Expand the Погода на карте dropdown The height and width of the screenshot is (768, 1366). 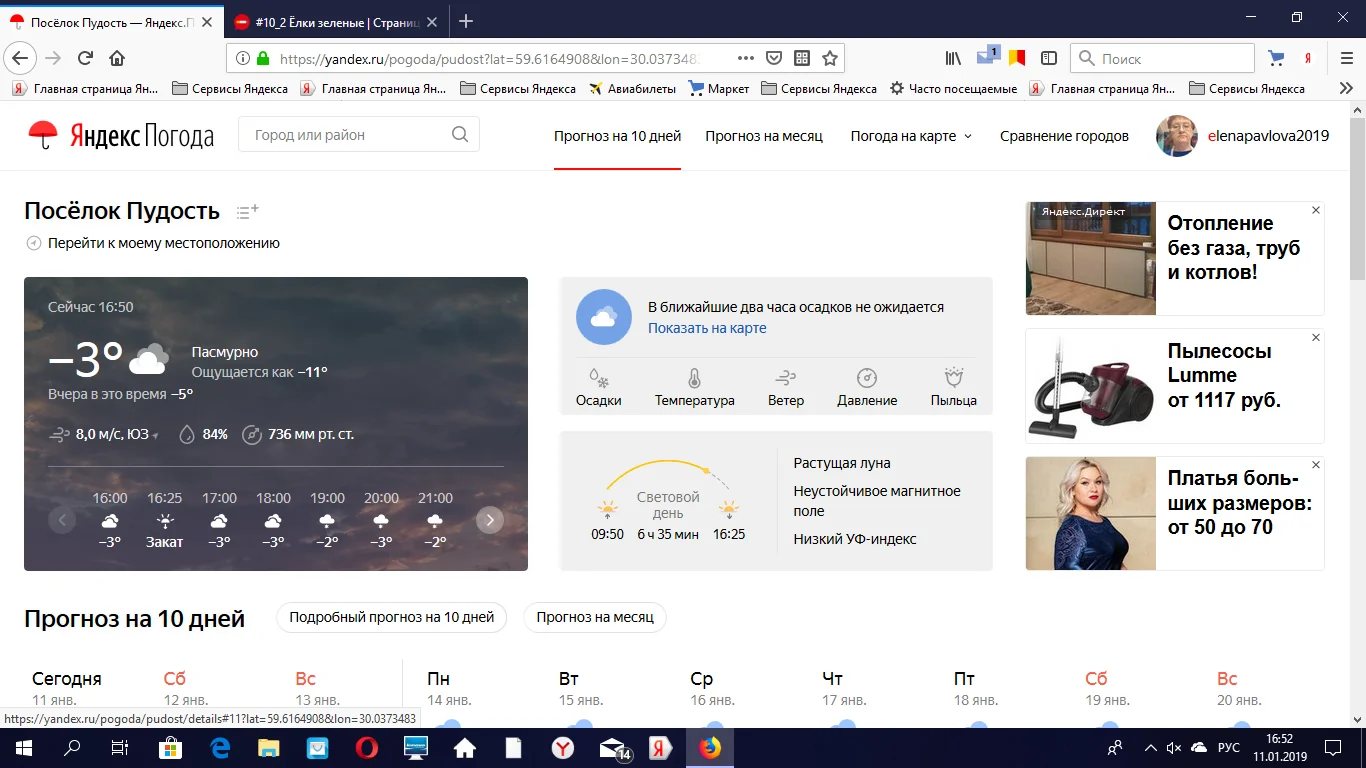pyautogui.click(x=910, y=136)
